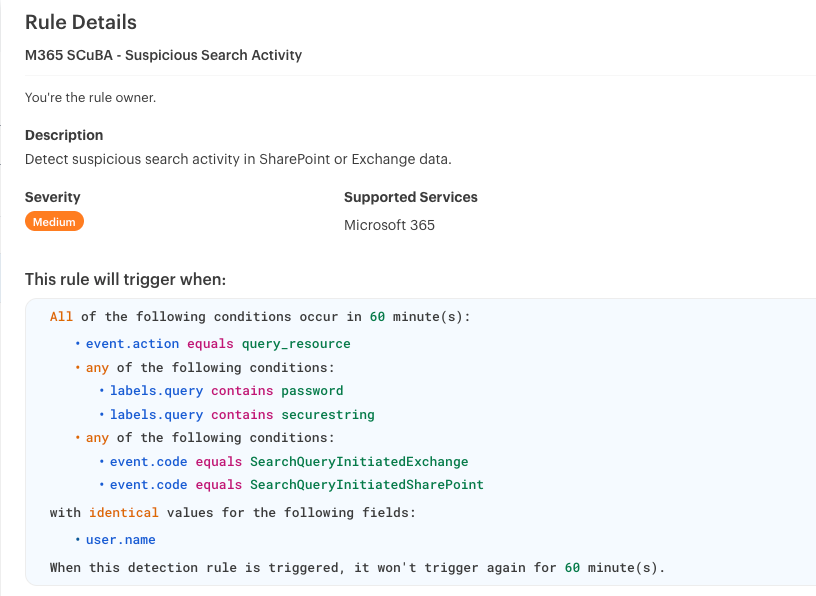Click the password query value
The width and height of the screenshot is (816, 596).
coord(312,391)
